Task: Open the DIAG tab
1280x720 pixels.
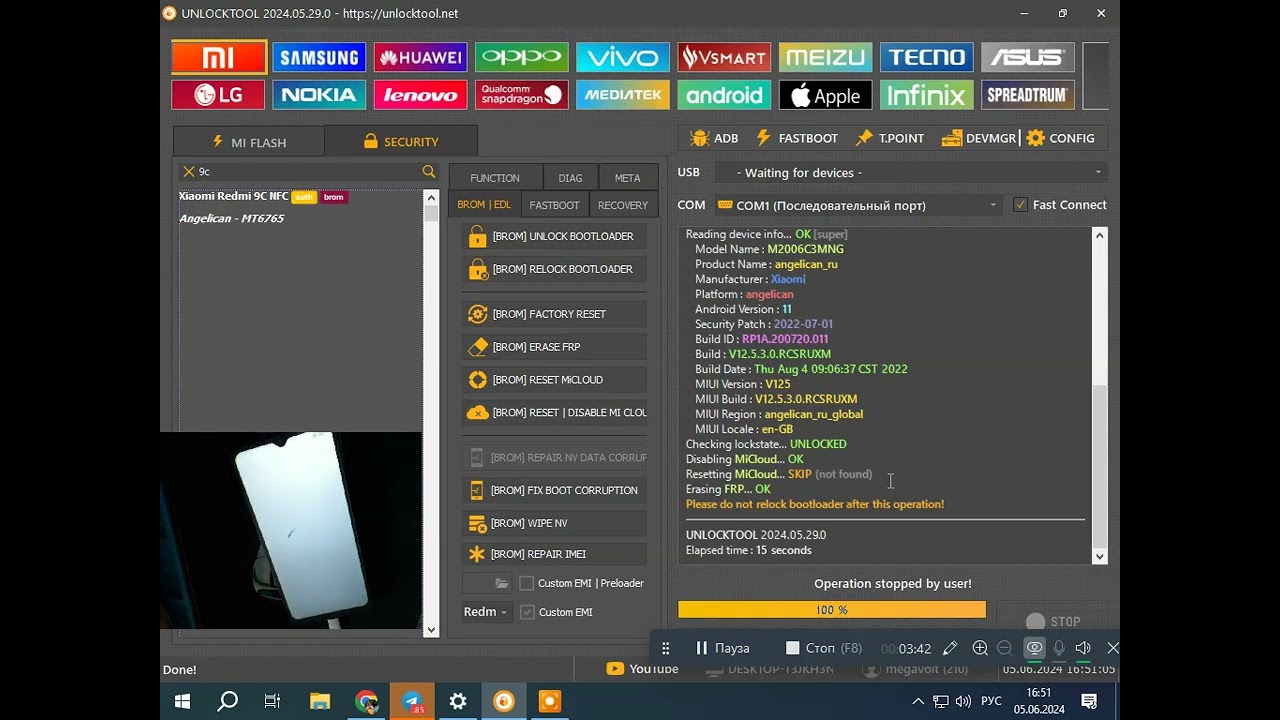Action: click(570, 178)
